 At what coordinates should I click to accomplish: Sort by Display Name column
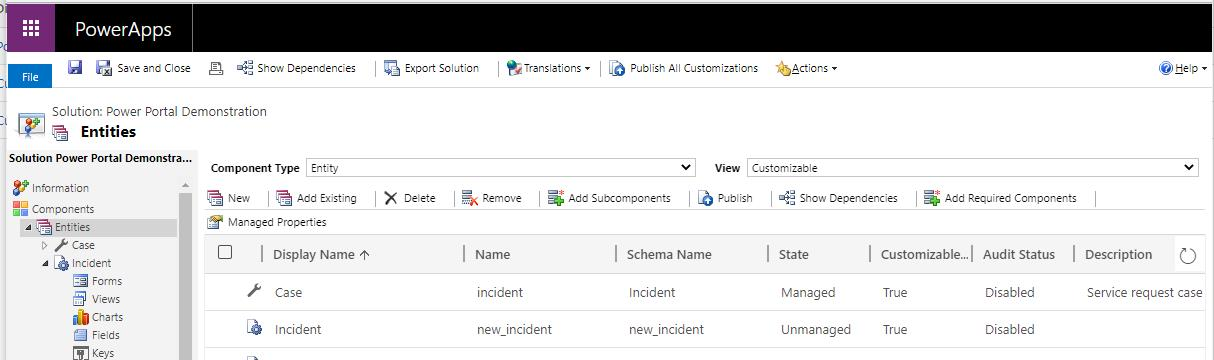tap(321, 255)
